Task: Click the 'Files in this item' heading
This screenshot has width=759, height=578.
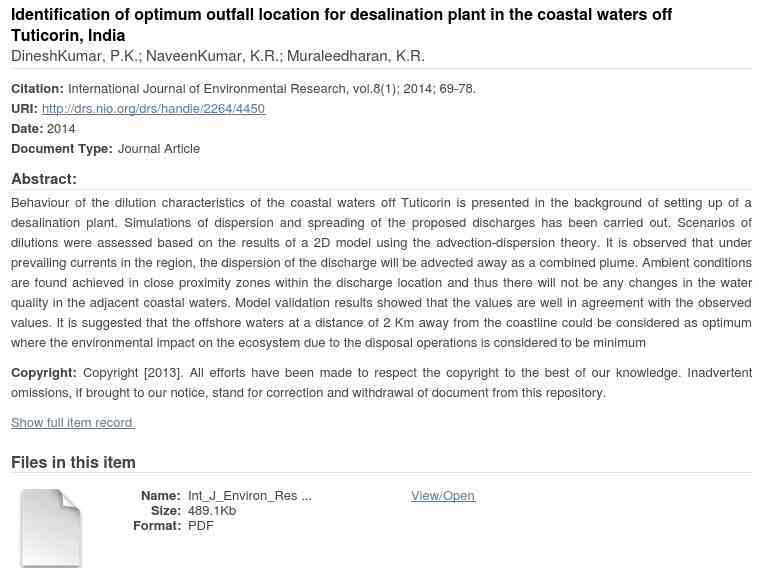Action: 73,462
